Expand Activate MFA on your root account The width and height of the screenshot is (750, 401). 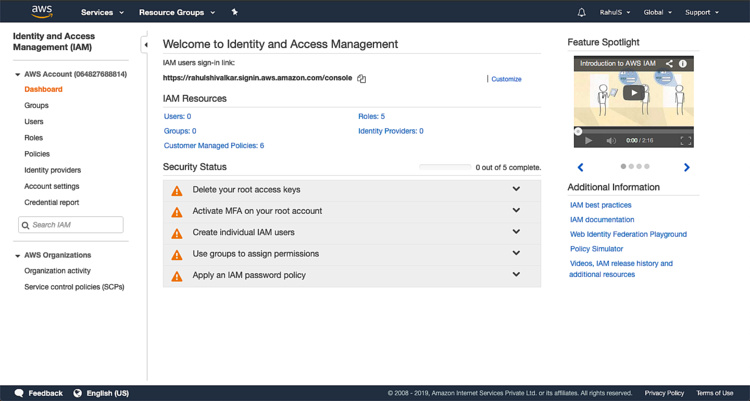coord(516,211)
